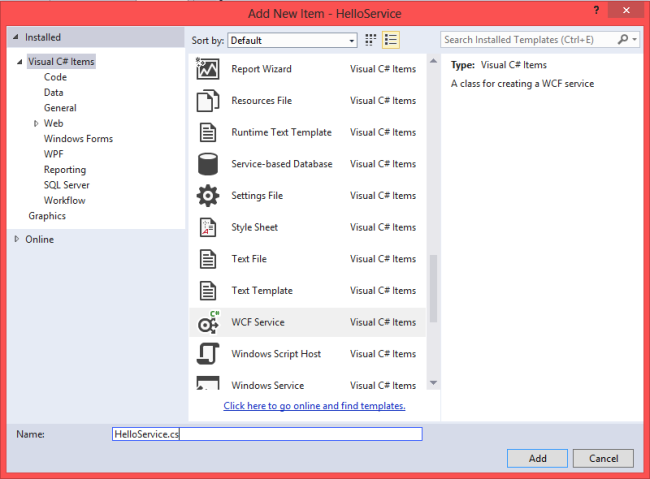Click the template list scrollbar up arrow
The image size is (650, 479).
[433, 61]
